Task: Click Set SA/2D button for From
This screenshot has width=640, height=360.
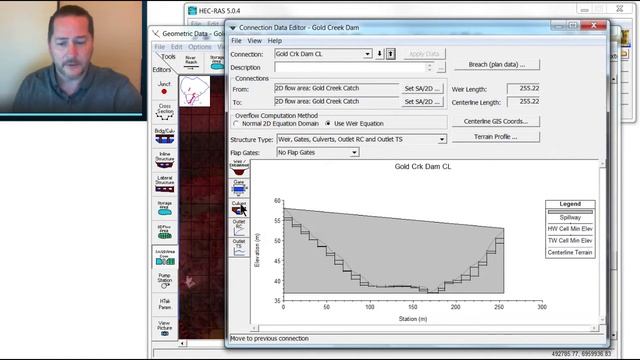Action: pos(422,89)
